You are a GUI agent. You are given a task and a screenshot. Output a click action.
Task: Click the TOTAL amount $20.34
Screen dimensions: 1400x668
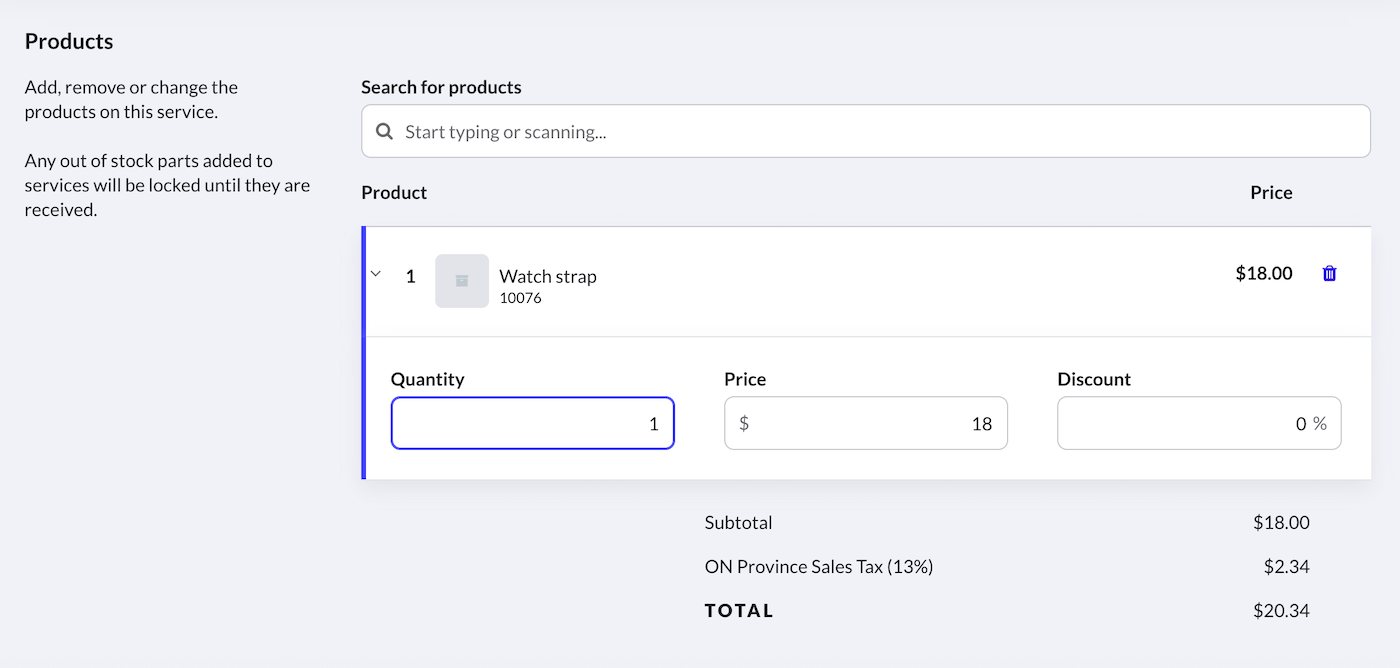(1281, 611)
